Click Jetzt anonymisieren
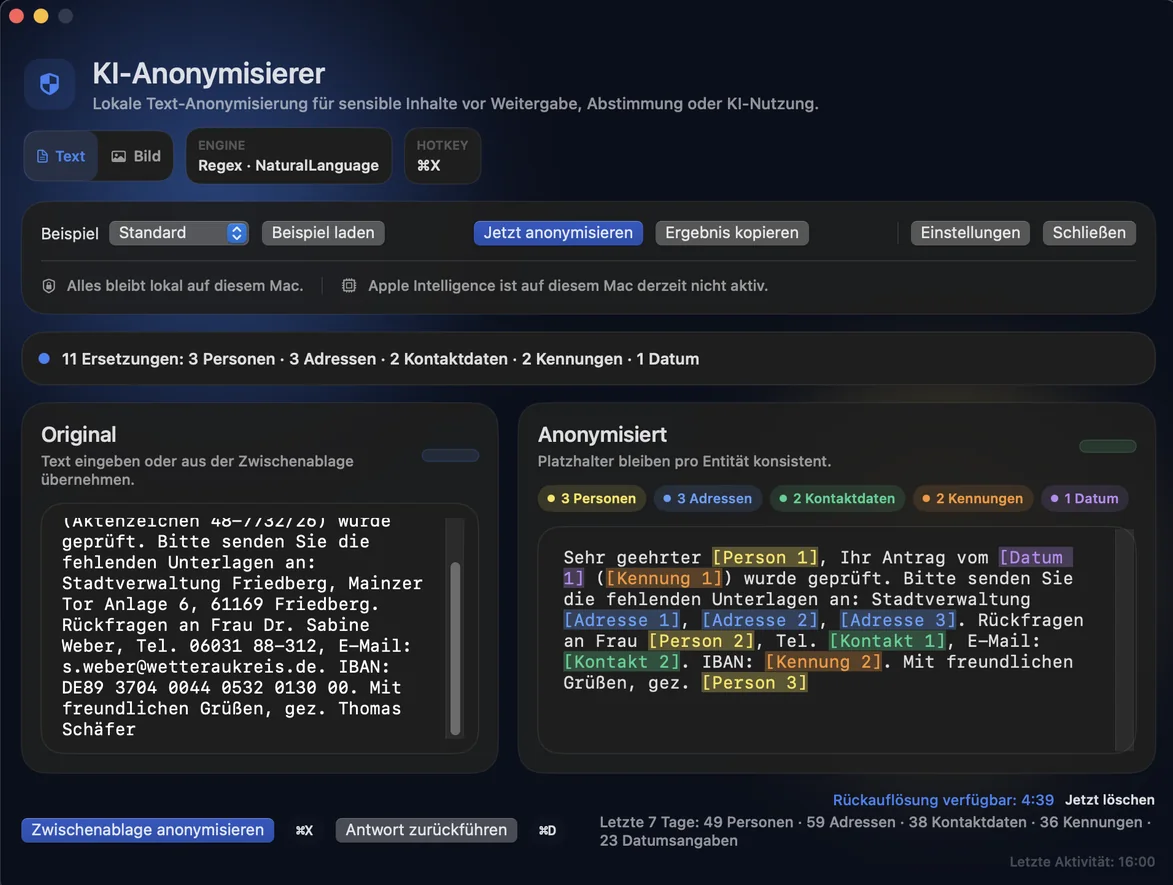This screenshot has width=1173, height=885. point(558,233)
